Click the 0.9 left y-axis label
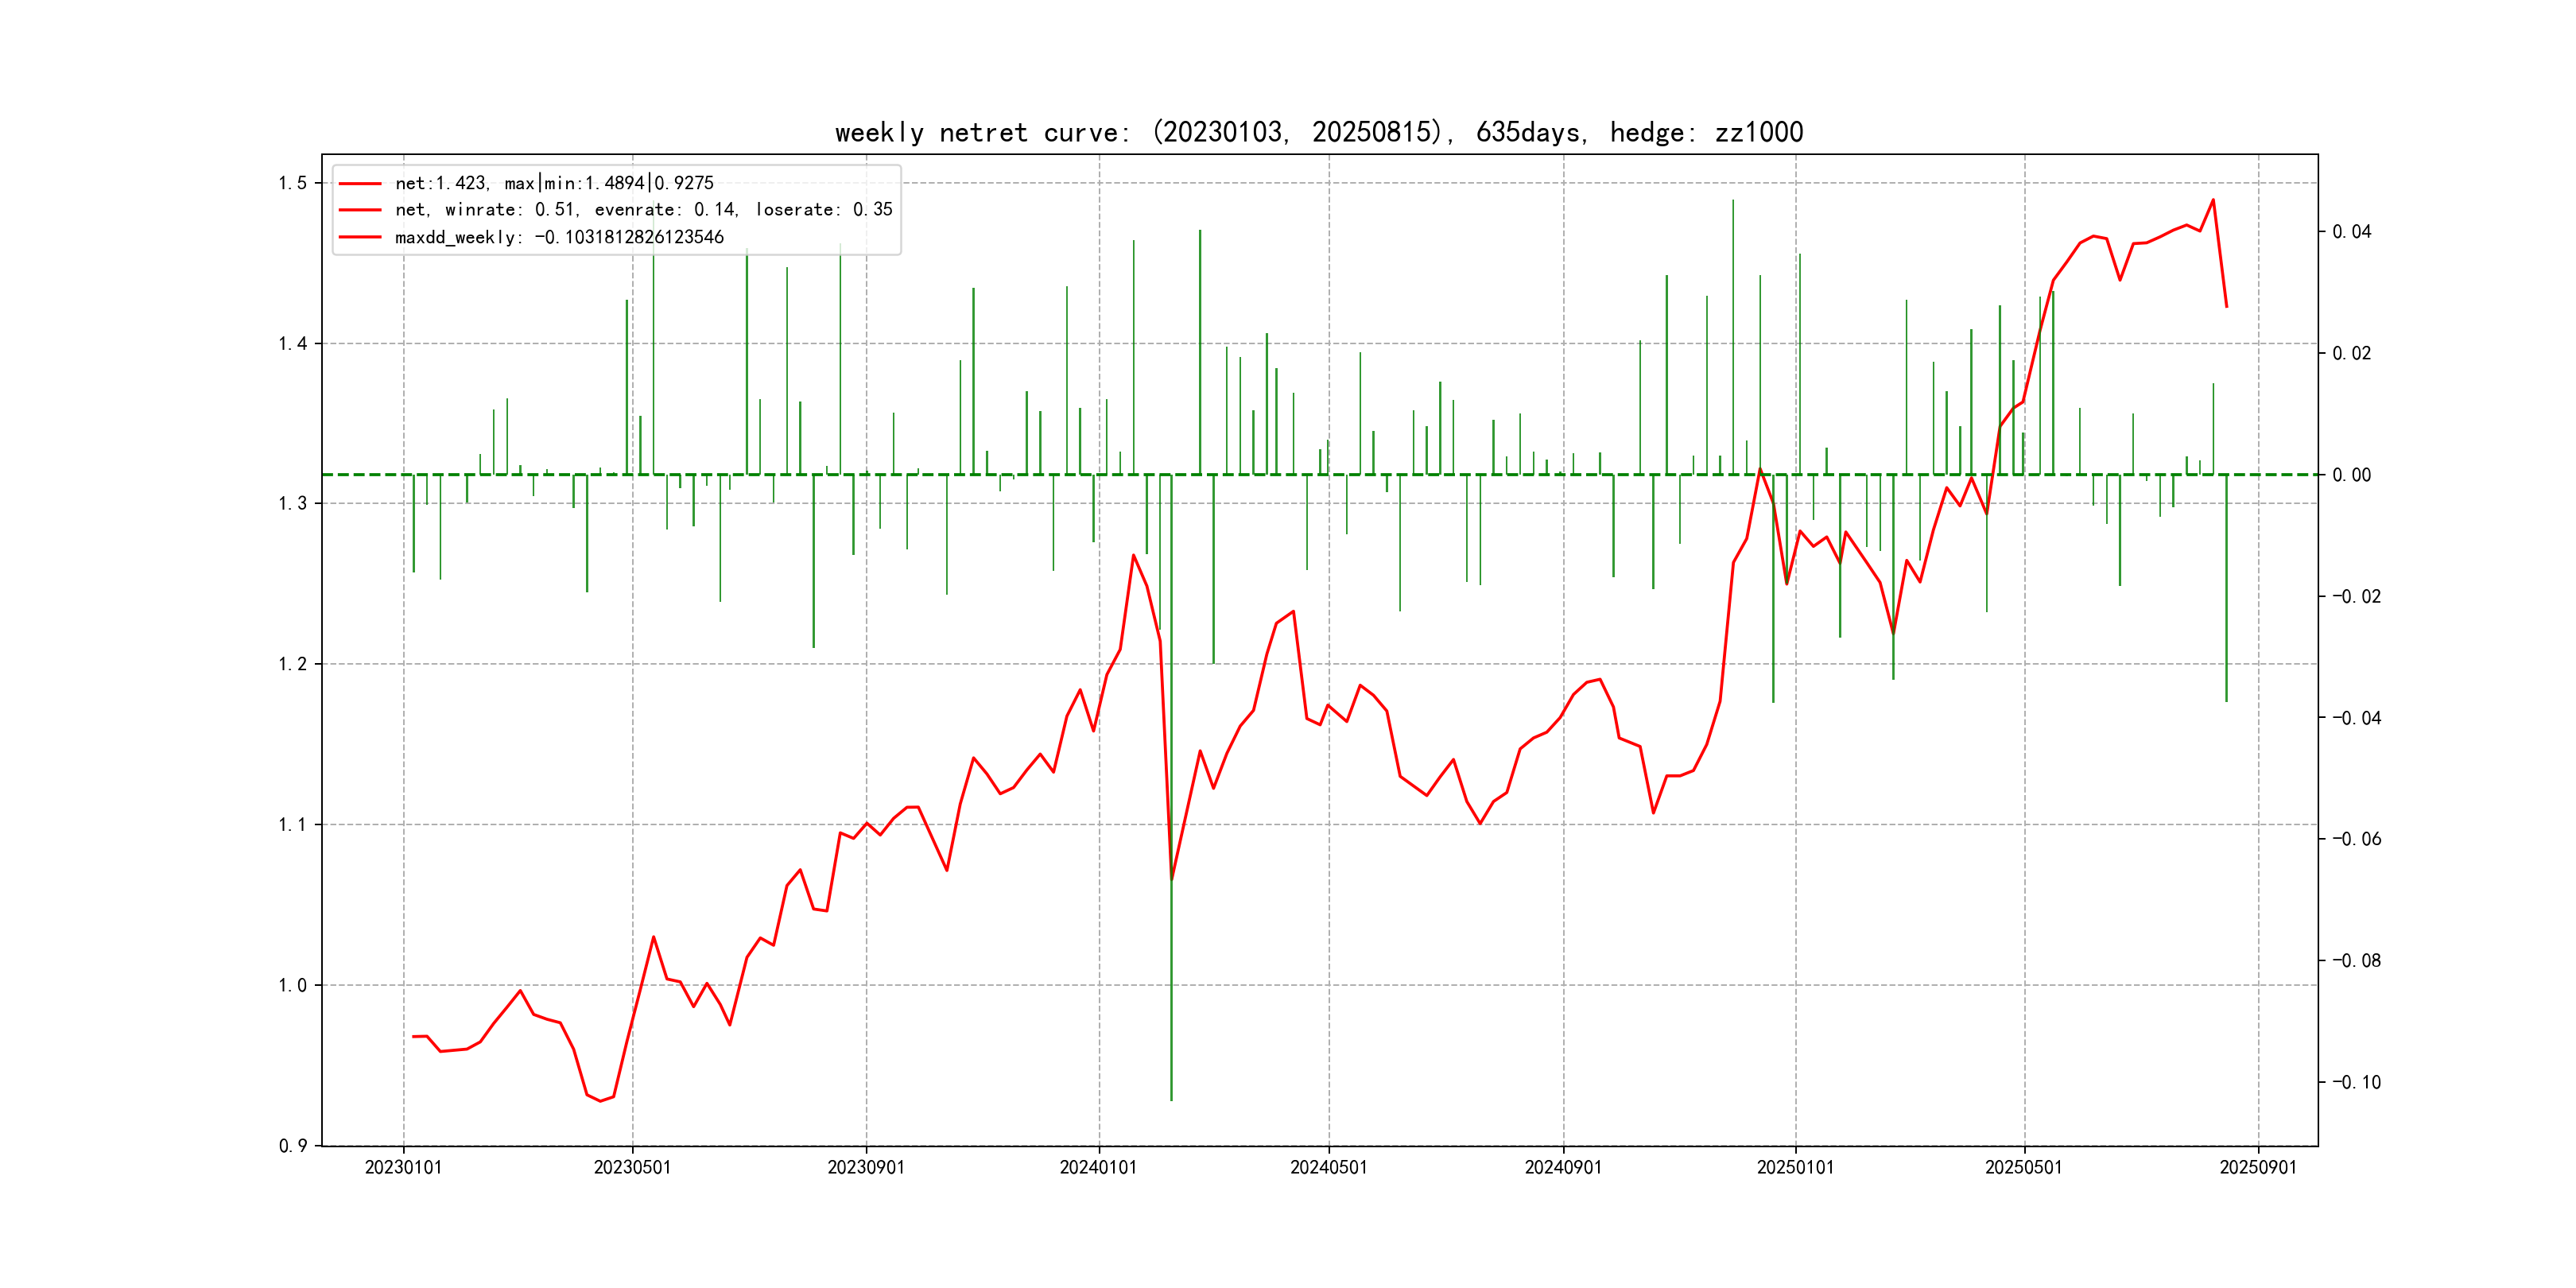 293,1146
